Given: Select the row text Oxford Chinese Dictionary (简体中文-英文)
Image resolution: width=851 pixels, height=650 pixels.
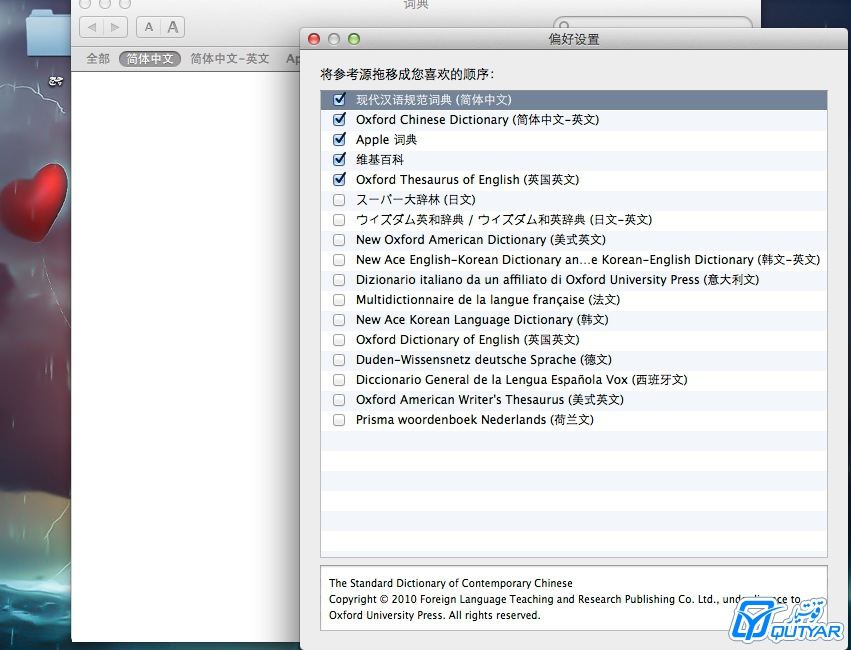Looking at the screenshot, I should click(478, 120).
